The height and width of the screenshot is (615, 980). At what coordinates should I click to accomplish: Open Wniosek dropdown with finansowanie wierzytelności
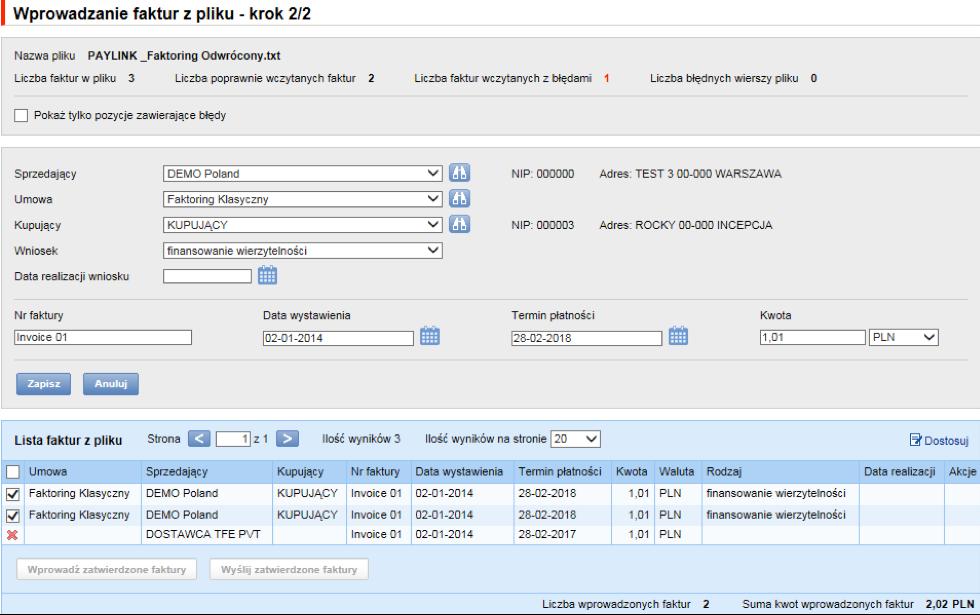pos(302,251)
